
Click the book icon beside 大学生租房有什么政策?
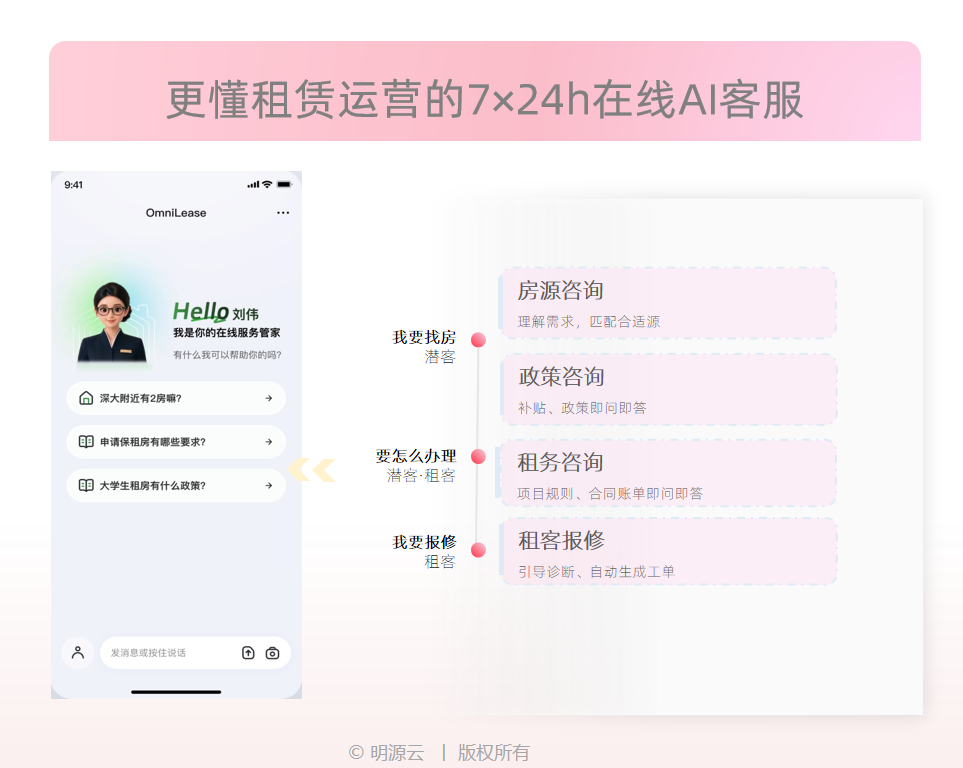point(86,485)
